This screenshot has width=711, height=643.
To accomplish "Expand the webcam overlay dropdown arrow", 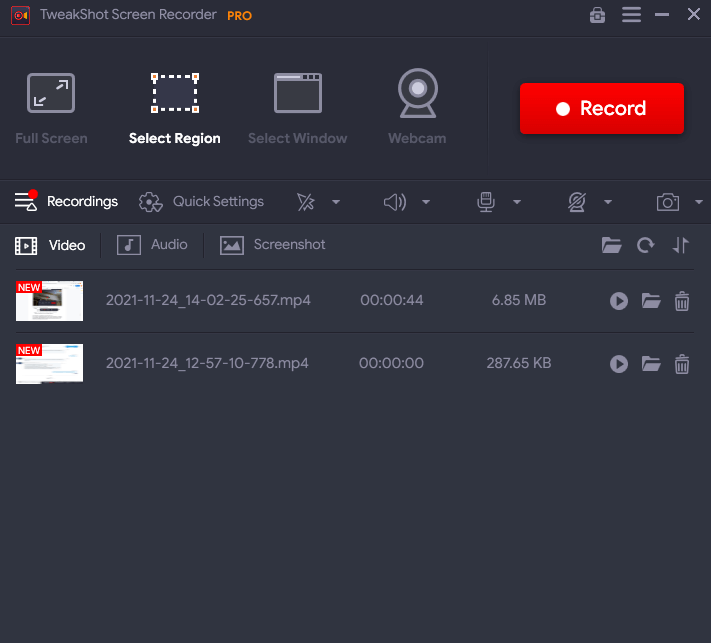I will click(608, 202).
